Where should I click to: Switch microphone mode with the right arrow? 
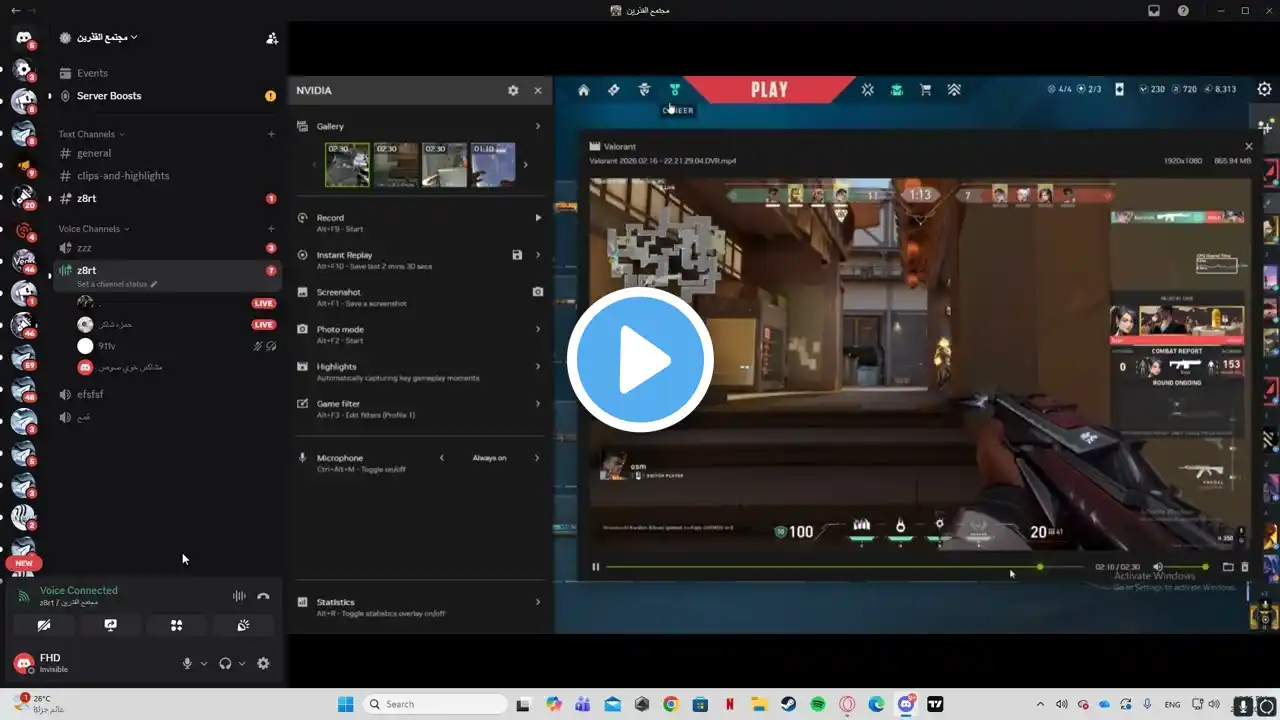point(537,458)
